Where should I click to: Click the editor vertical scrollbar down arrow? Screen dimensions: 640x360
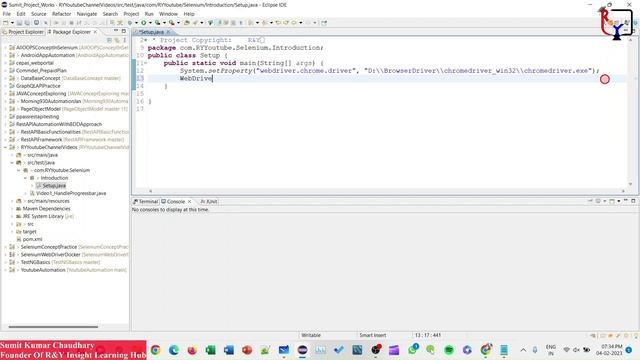pos(631,184)
